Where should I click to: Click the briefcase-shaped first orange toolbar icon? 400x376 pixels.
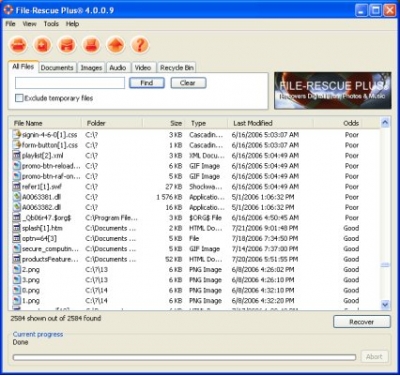tap(18, 45)
